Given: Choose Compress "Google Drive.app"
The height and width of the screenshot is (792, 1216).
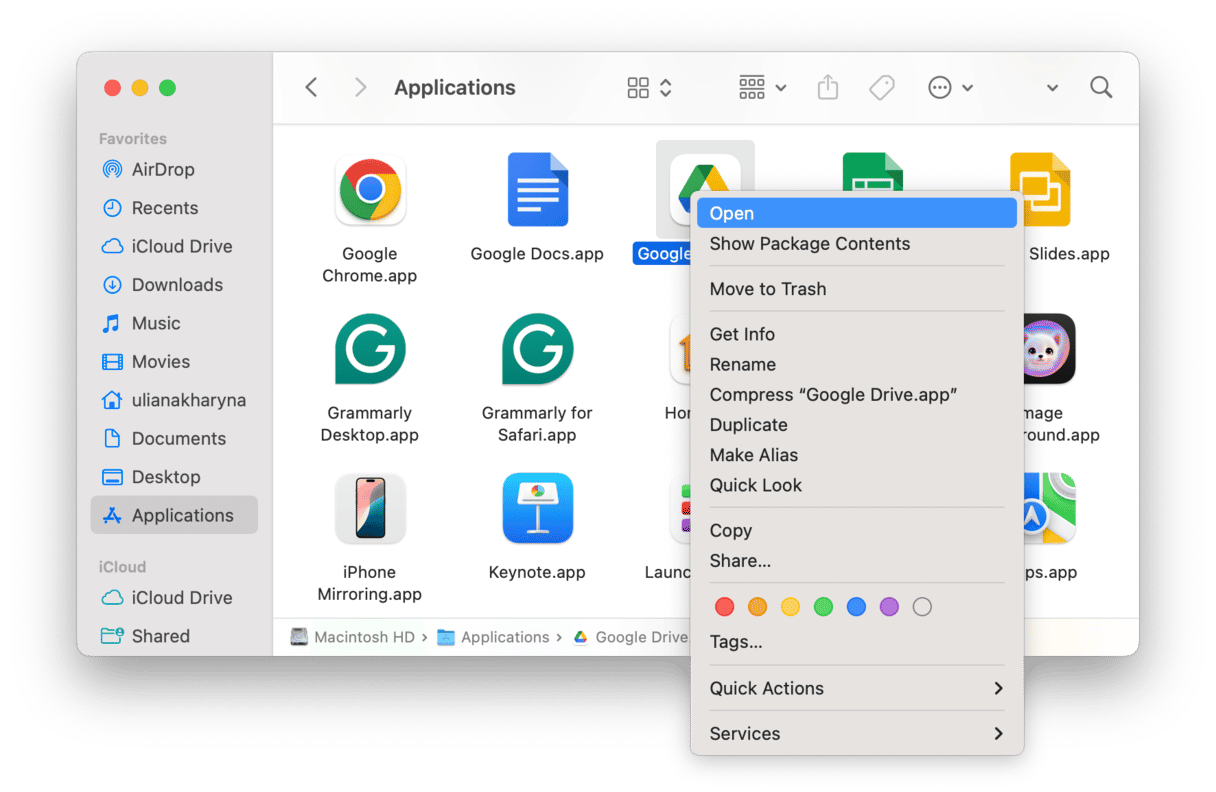Looking at the screenshot, I should 857,395.
